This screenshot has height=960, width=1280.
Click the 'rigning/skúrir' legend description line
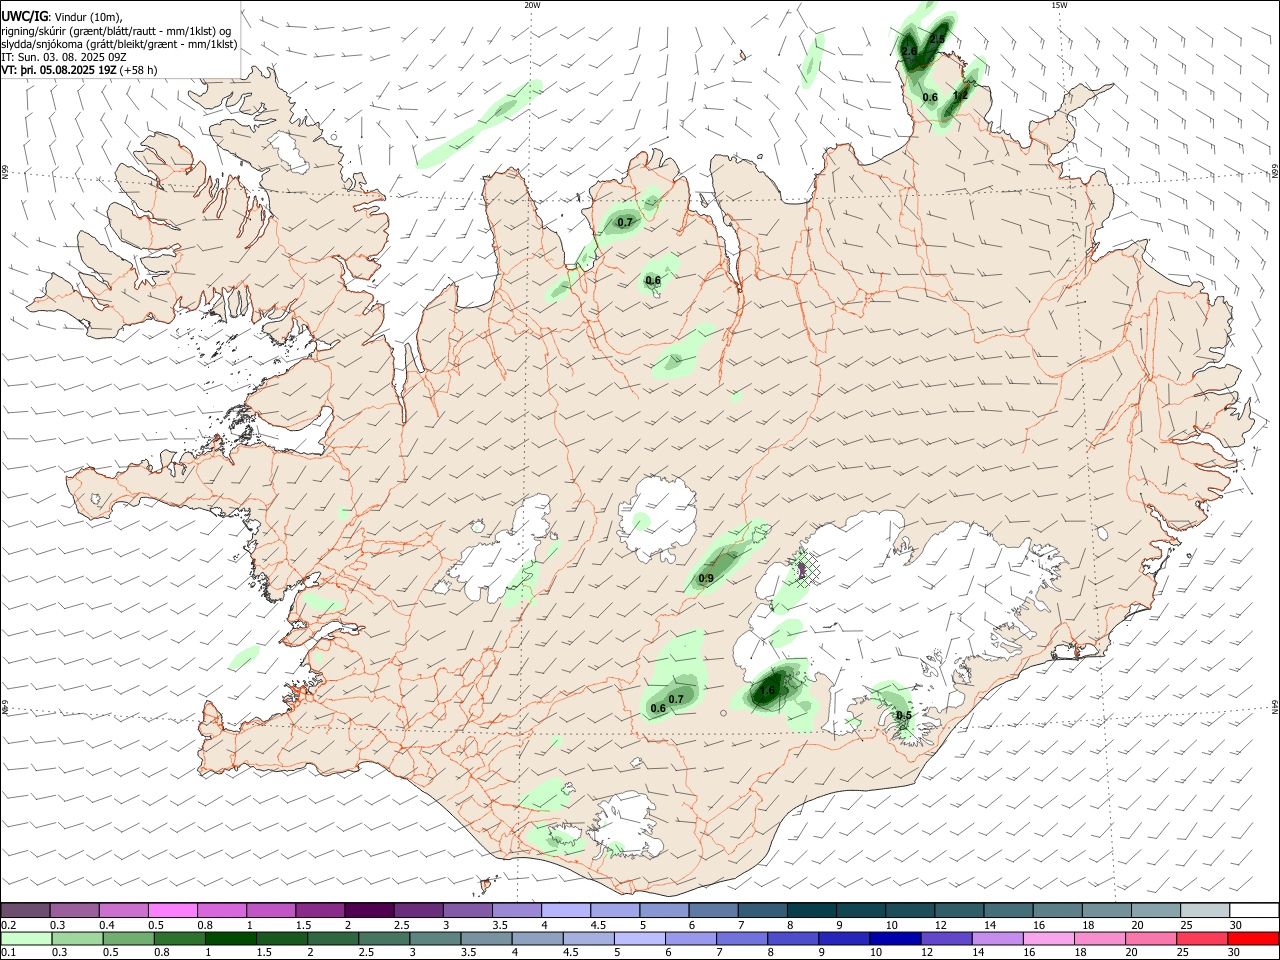(116, 30)
